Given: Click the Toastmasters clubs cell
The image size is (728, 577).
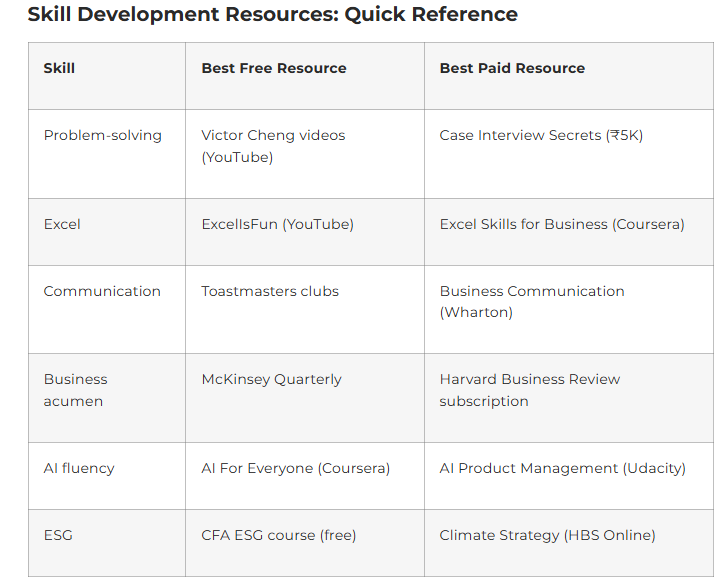Looking at the screenshot, I should [270, 291].
